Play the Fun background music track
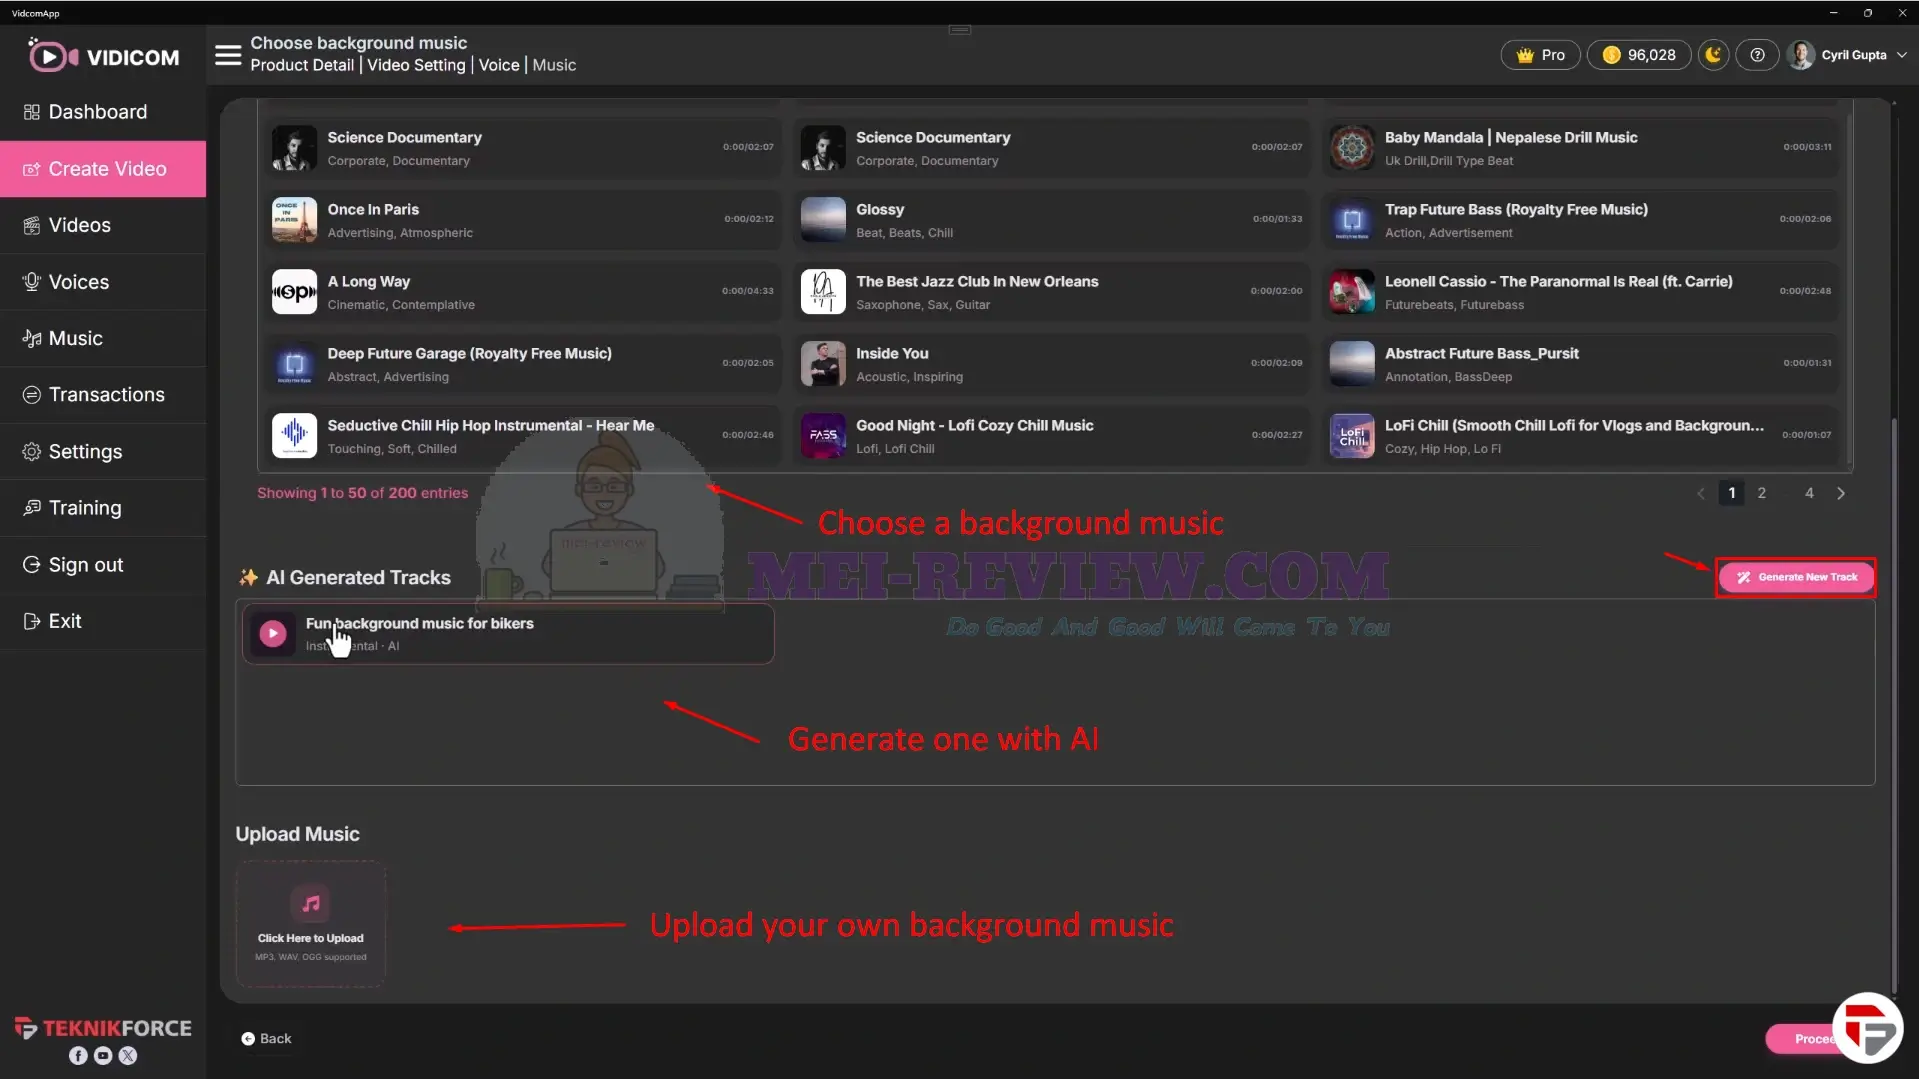 pyautogui.click(x=272, y=633)
